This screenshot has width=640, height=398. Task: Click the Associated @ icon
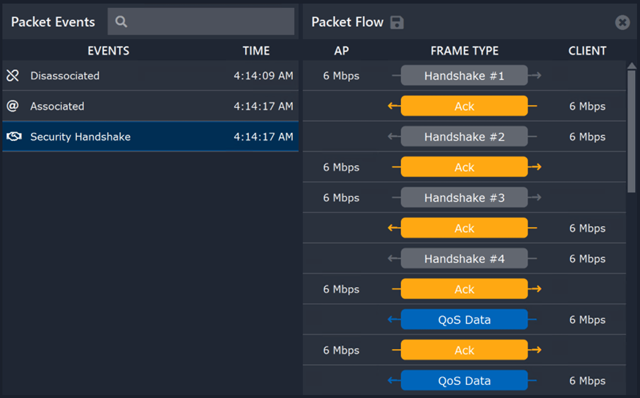[13, 106]
